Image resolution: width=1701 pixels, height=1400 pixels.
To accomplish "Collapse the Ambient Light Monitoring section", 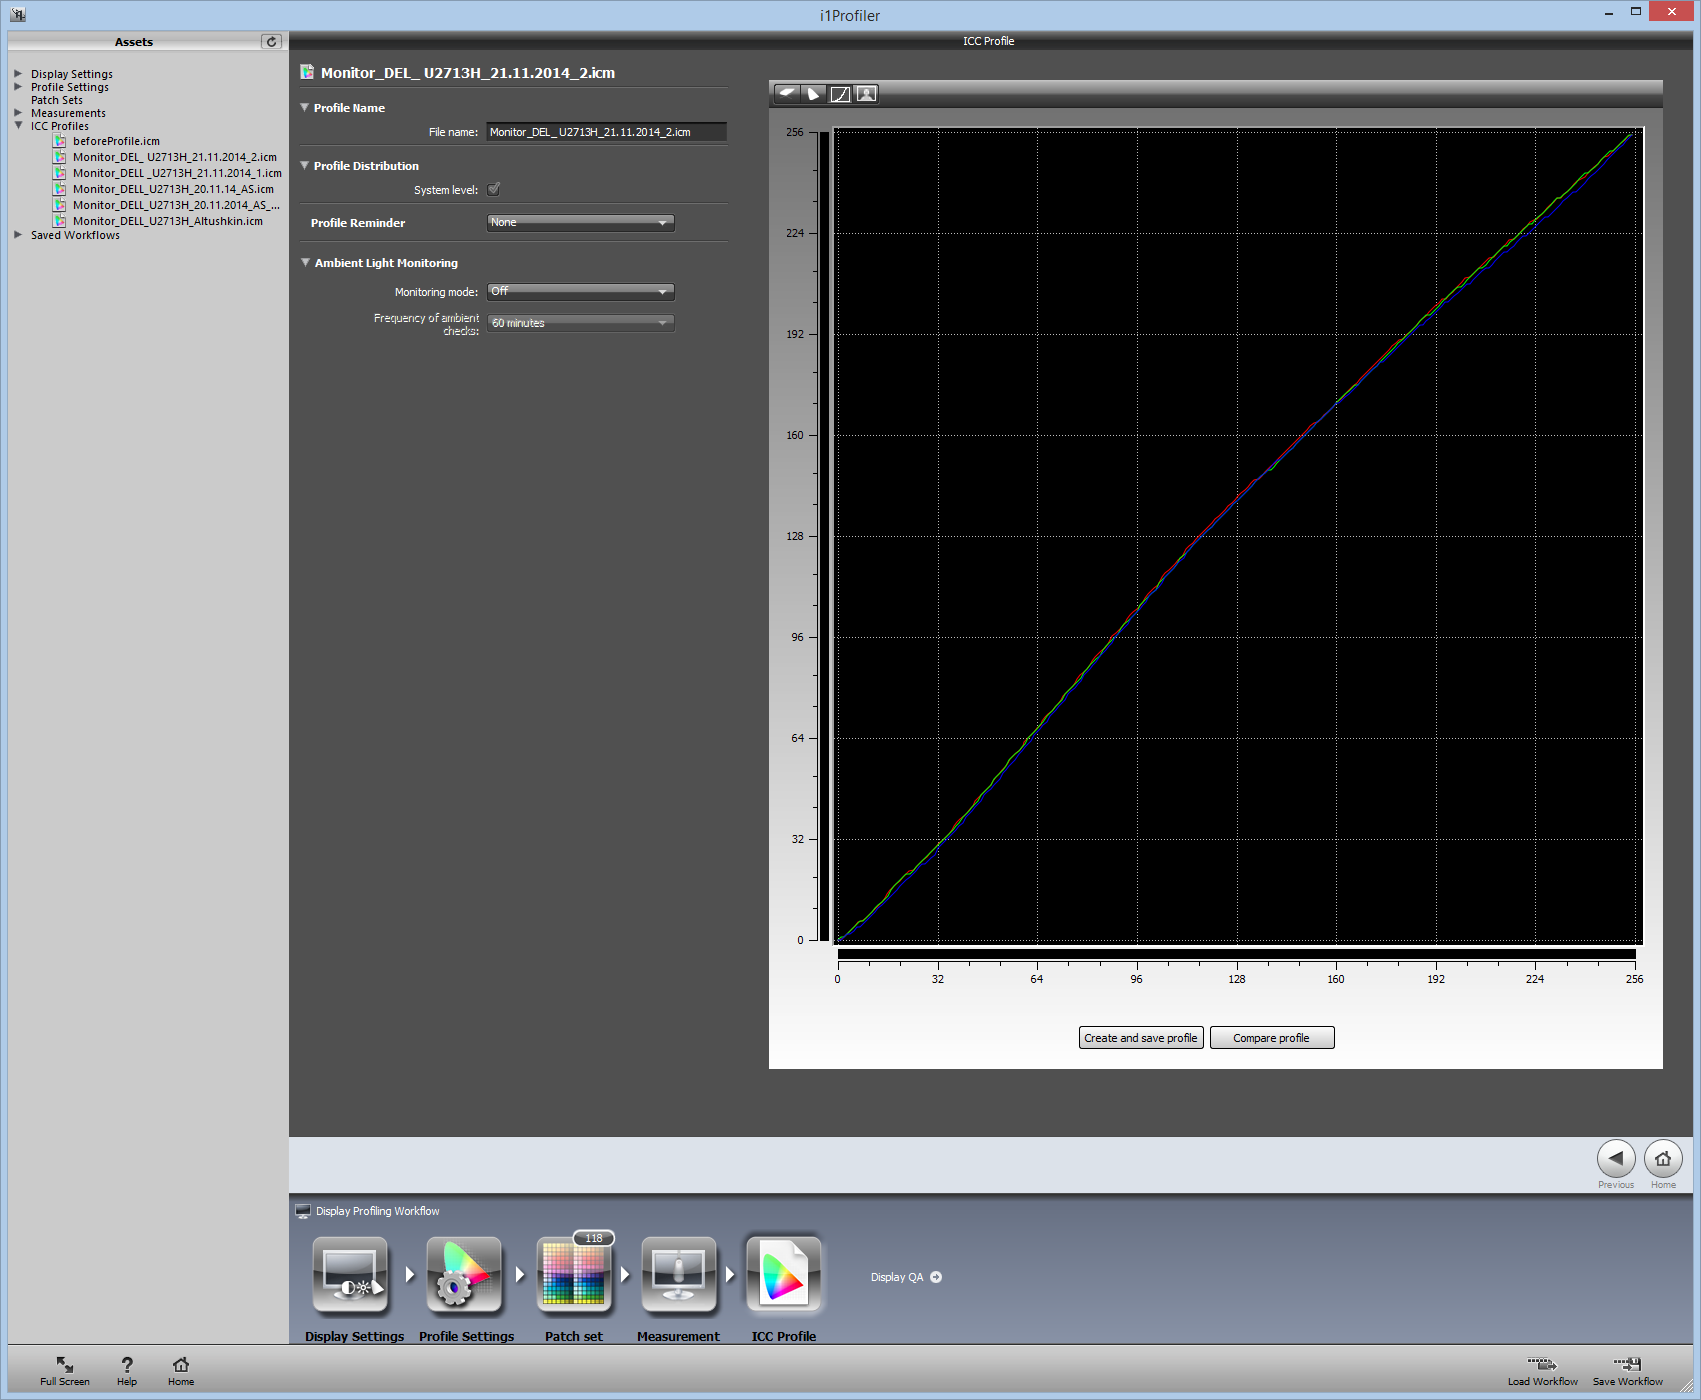I will [305, 262].
